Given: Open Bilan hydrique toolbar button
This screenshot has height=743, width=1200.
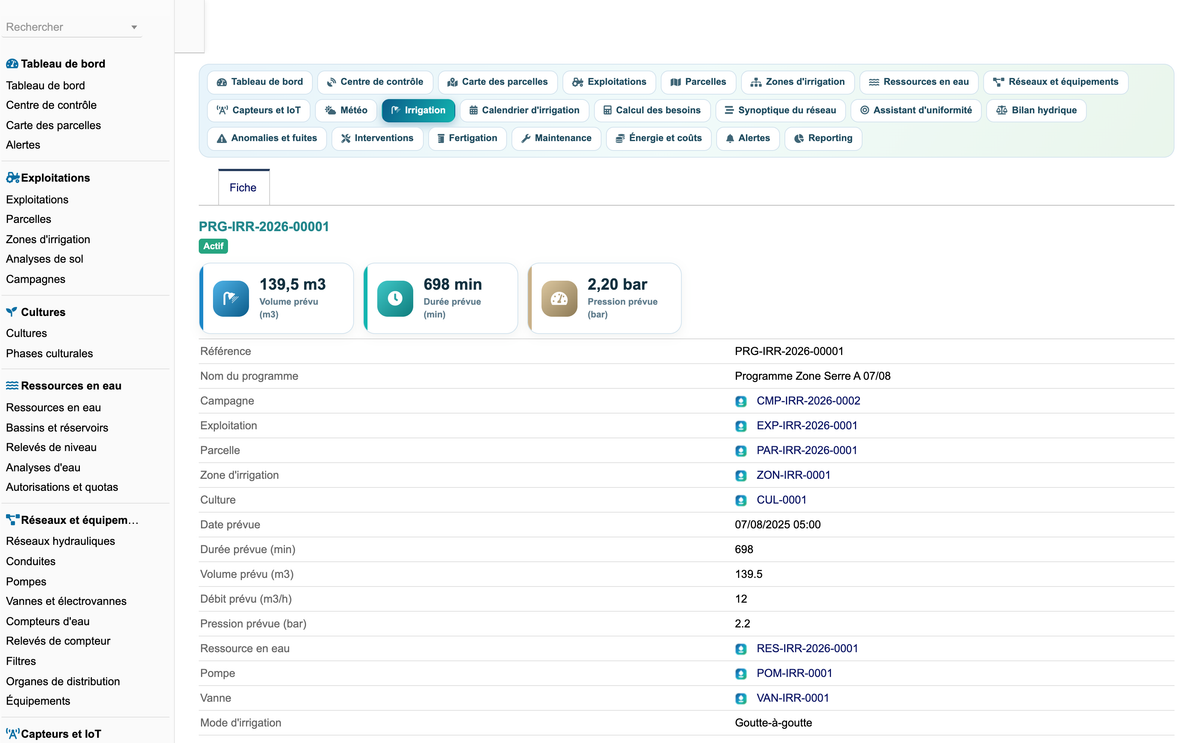Looking at the screenshot, I should click(1036, 110).
